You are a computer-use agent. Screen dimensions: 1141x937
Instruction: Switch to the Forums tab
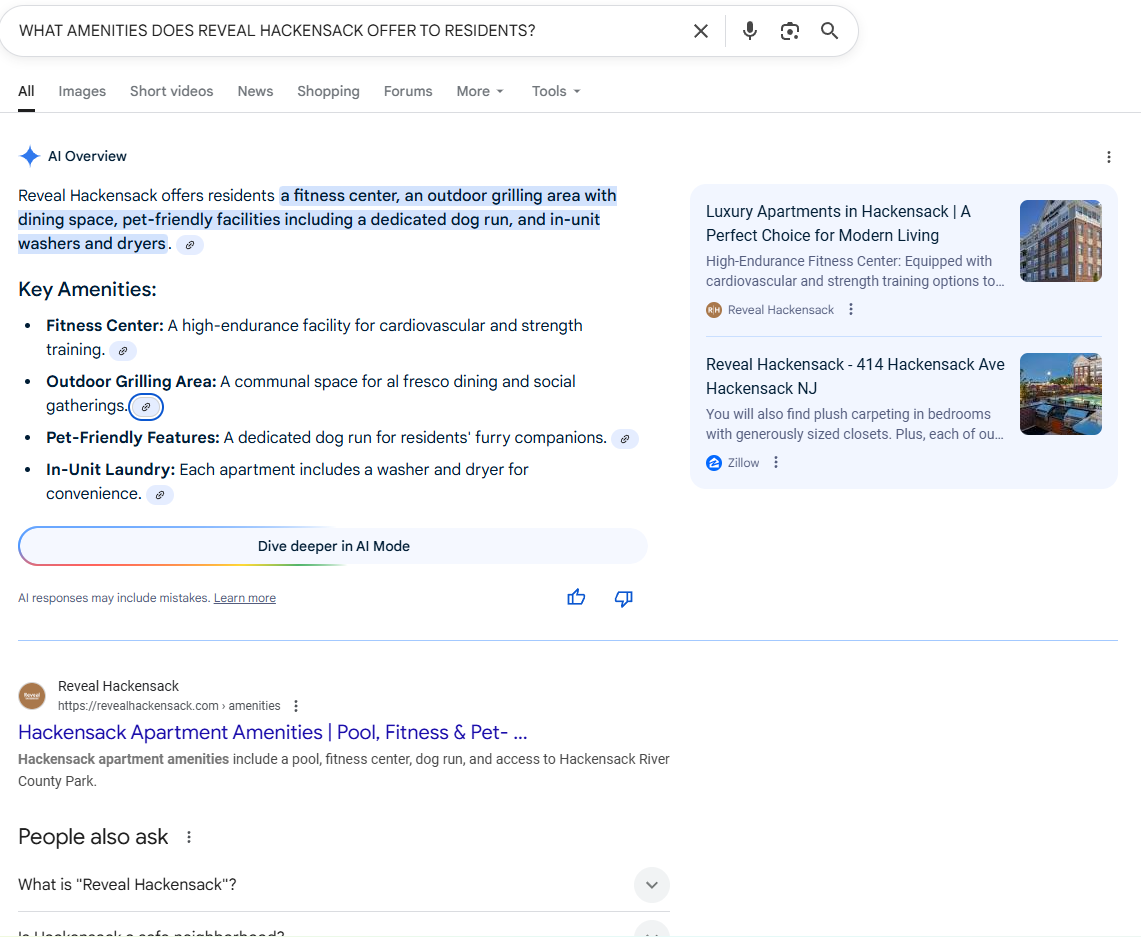[x=408, y=91]
